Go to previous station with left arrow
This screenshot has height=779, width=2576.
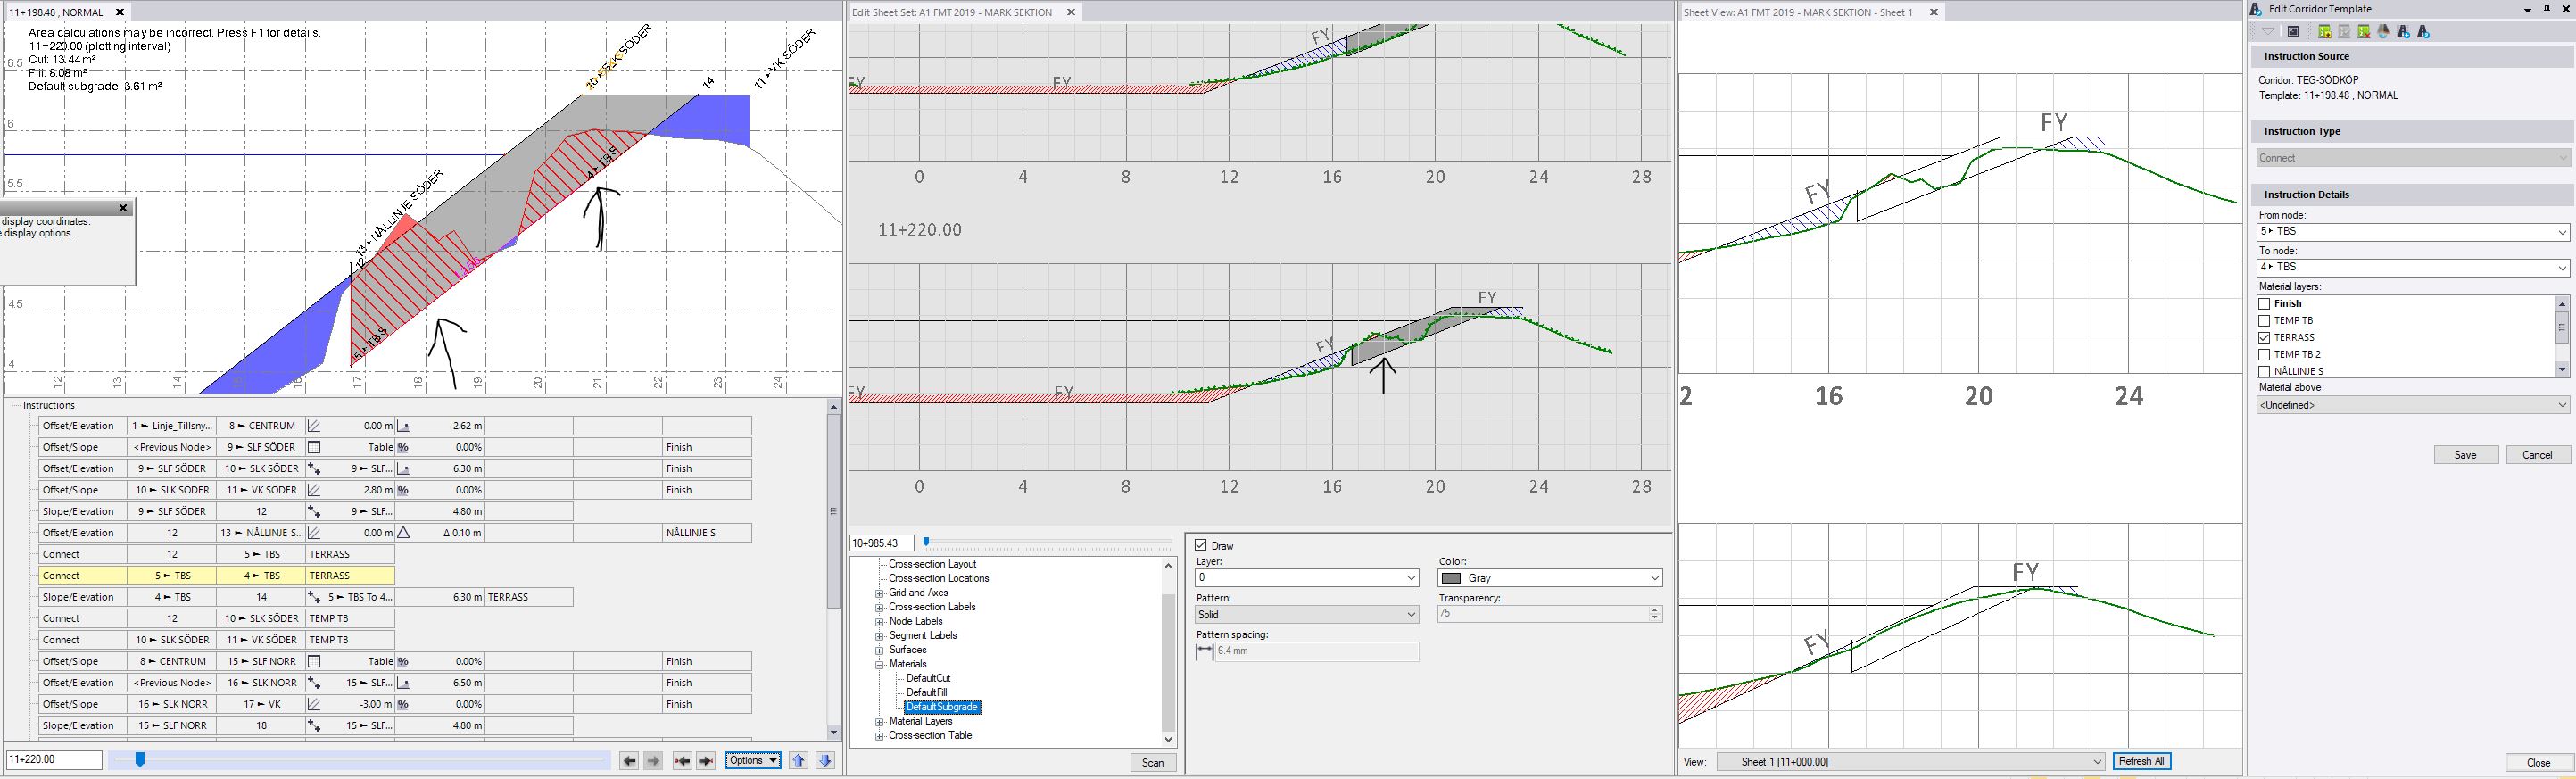click(x=629, y=761)
